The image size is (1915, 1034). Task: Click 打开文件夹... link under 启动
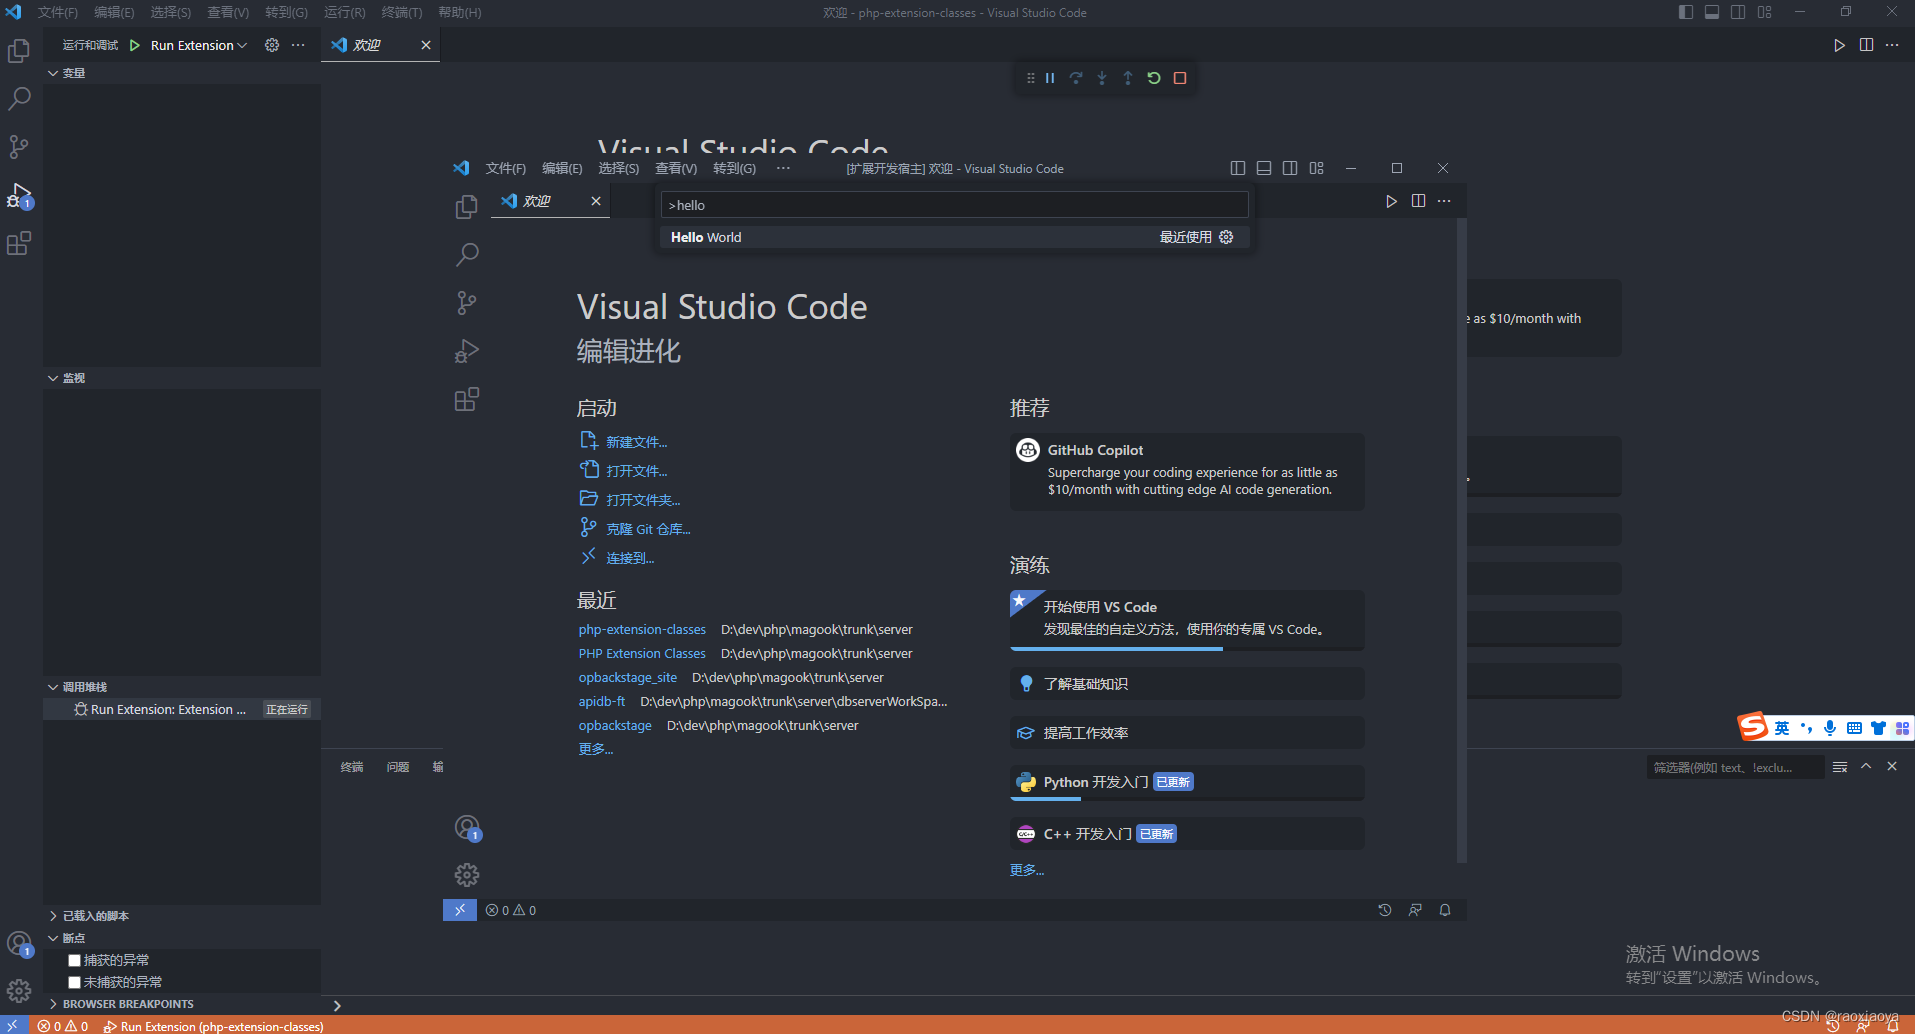pos(643,500)
